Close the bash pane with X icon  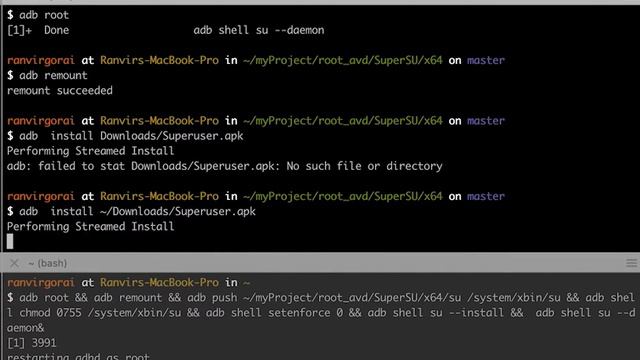(x=14, y=263)
